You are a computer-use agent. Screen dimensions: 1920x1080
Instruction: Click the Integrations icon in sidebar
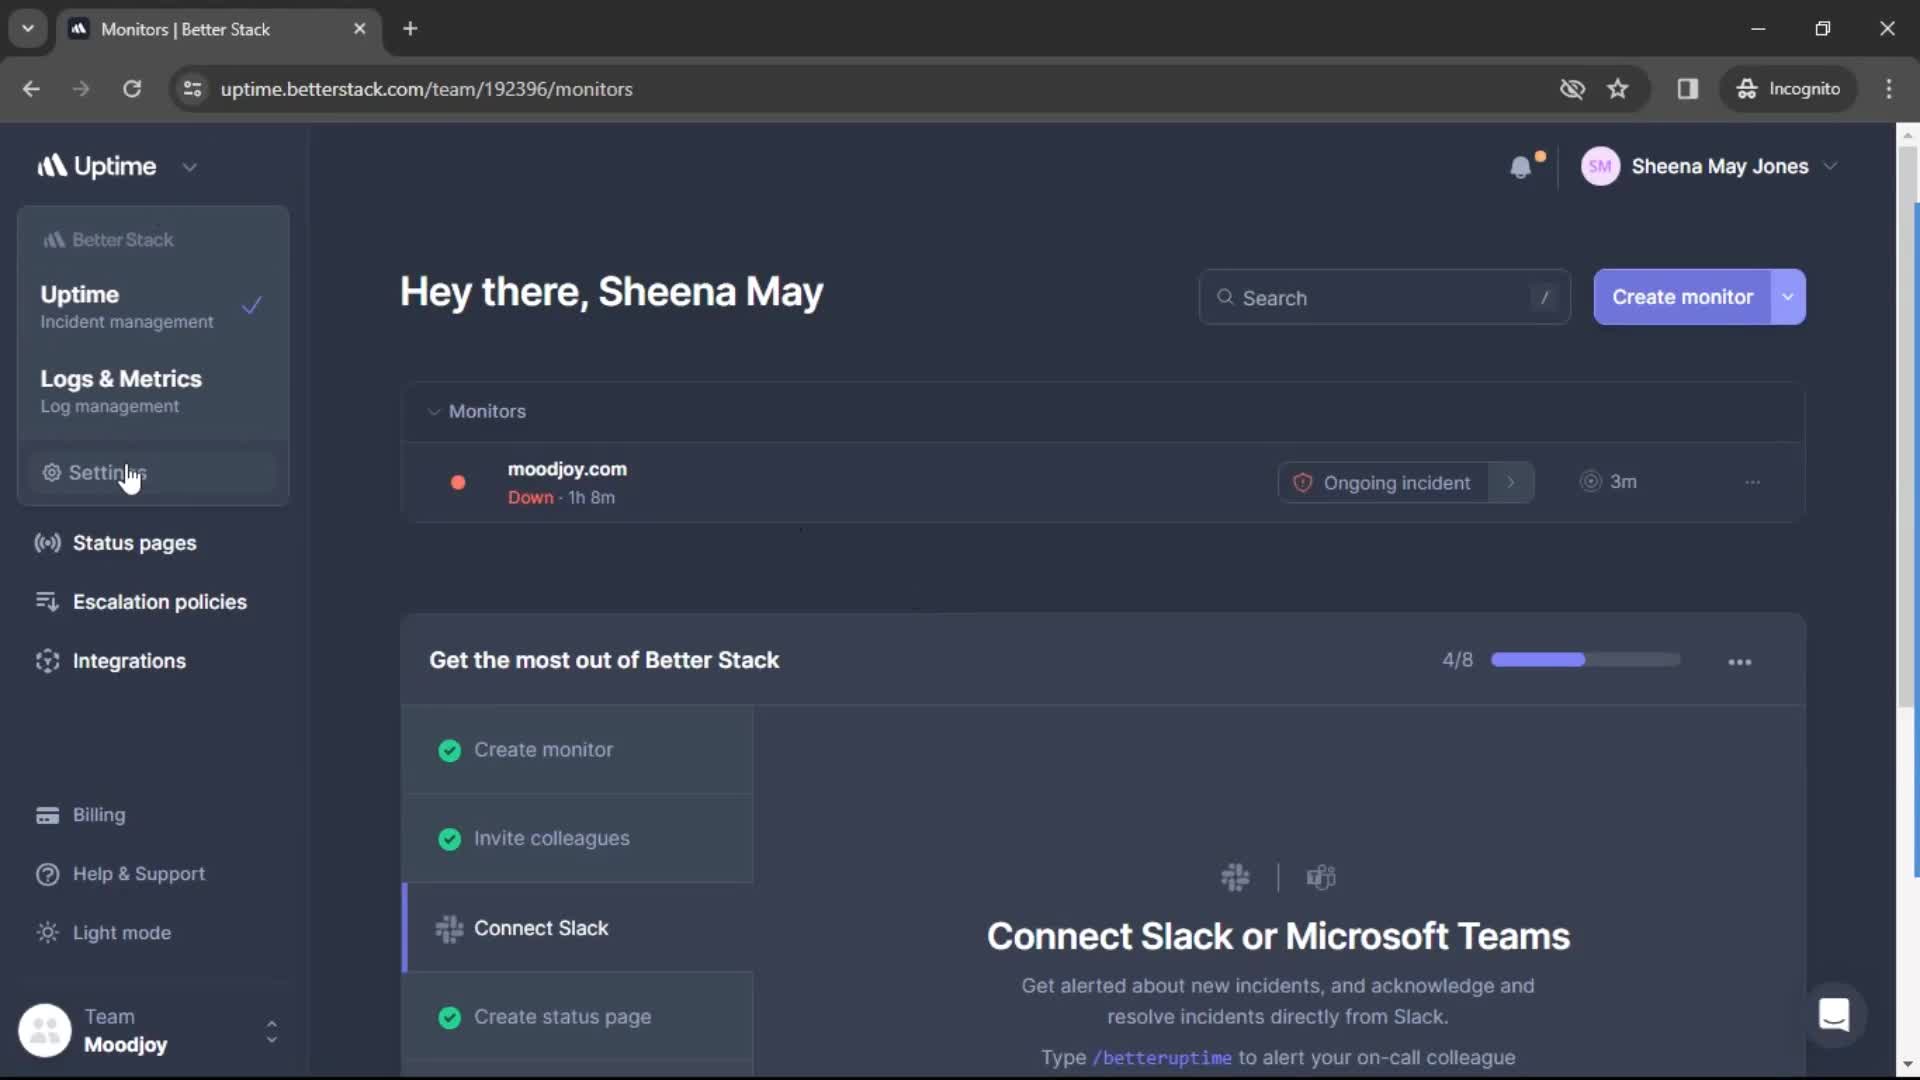(x=47, y=661)
